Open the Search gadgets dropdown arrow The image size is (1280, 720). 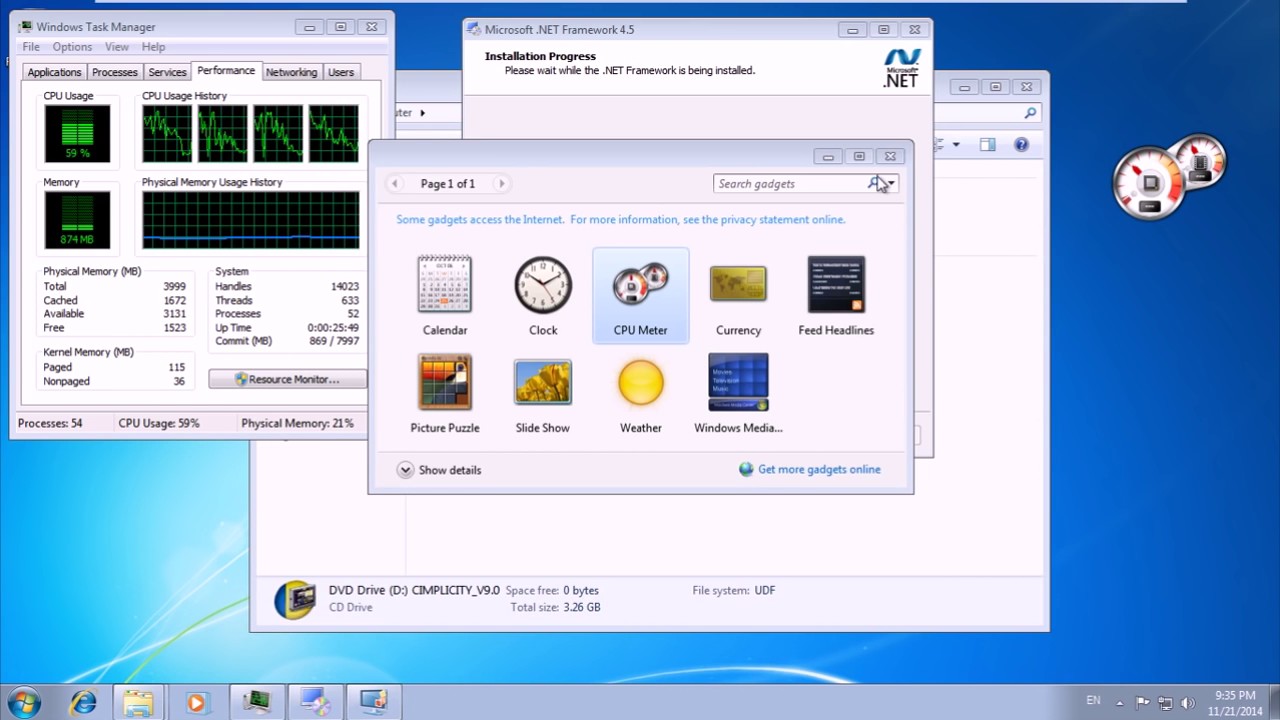point(891,183)
